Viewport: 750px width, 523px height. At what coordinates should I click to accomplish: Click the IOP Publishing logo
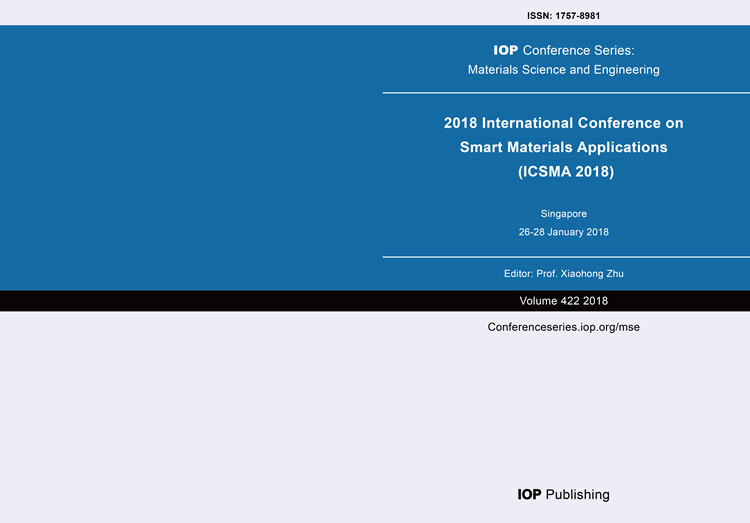(x=563, y=494)
